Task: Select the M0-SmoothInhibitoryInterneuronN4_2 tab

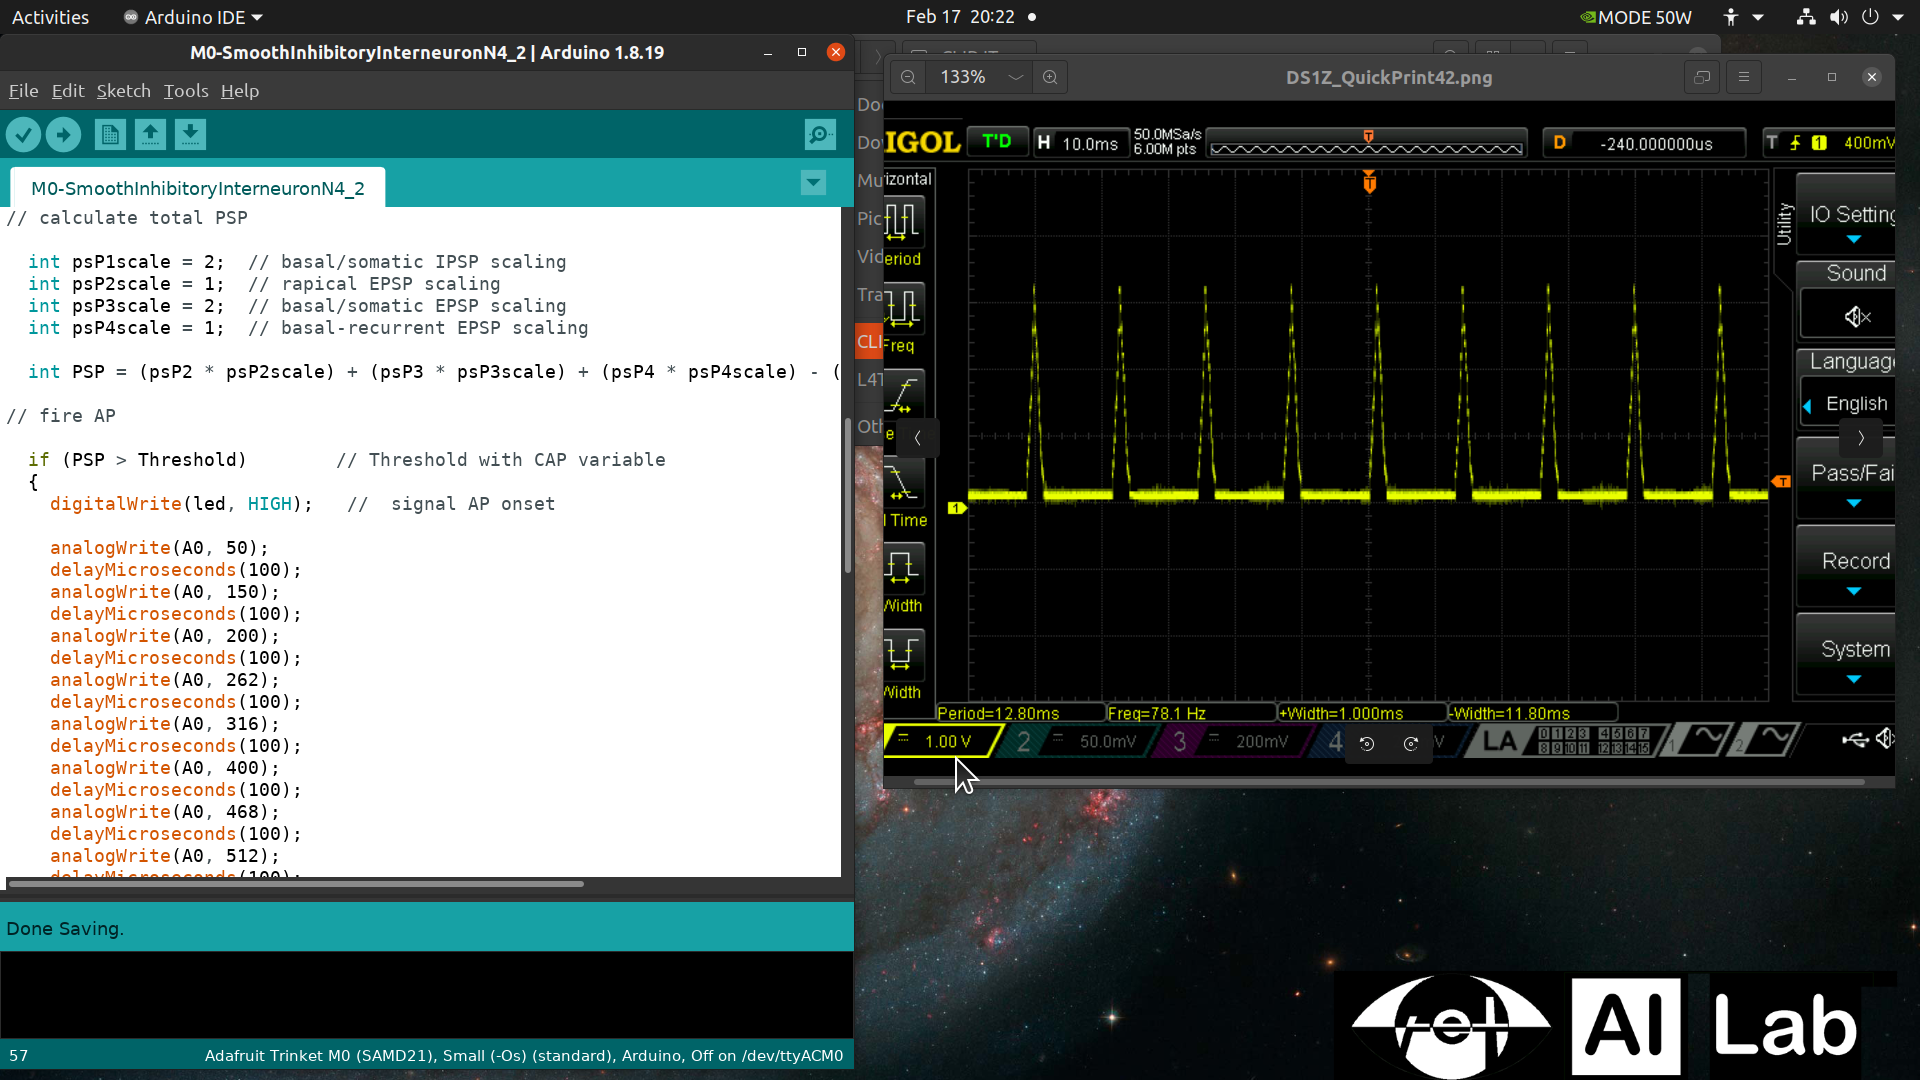Action: [x=197, y=188]
